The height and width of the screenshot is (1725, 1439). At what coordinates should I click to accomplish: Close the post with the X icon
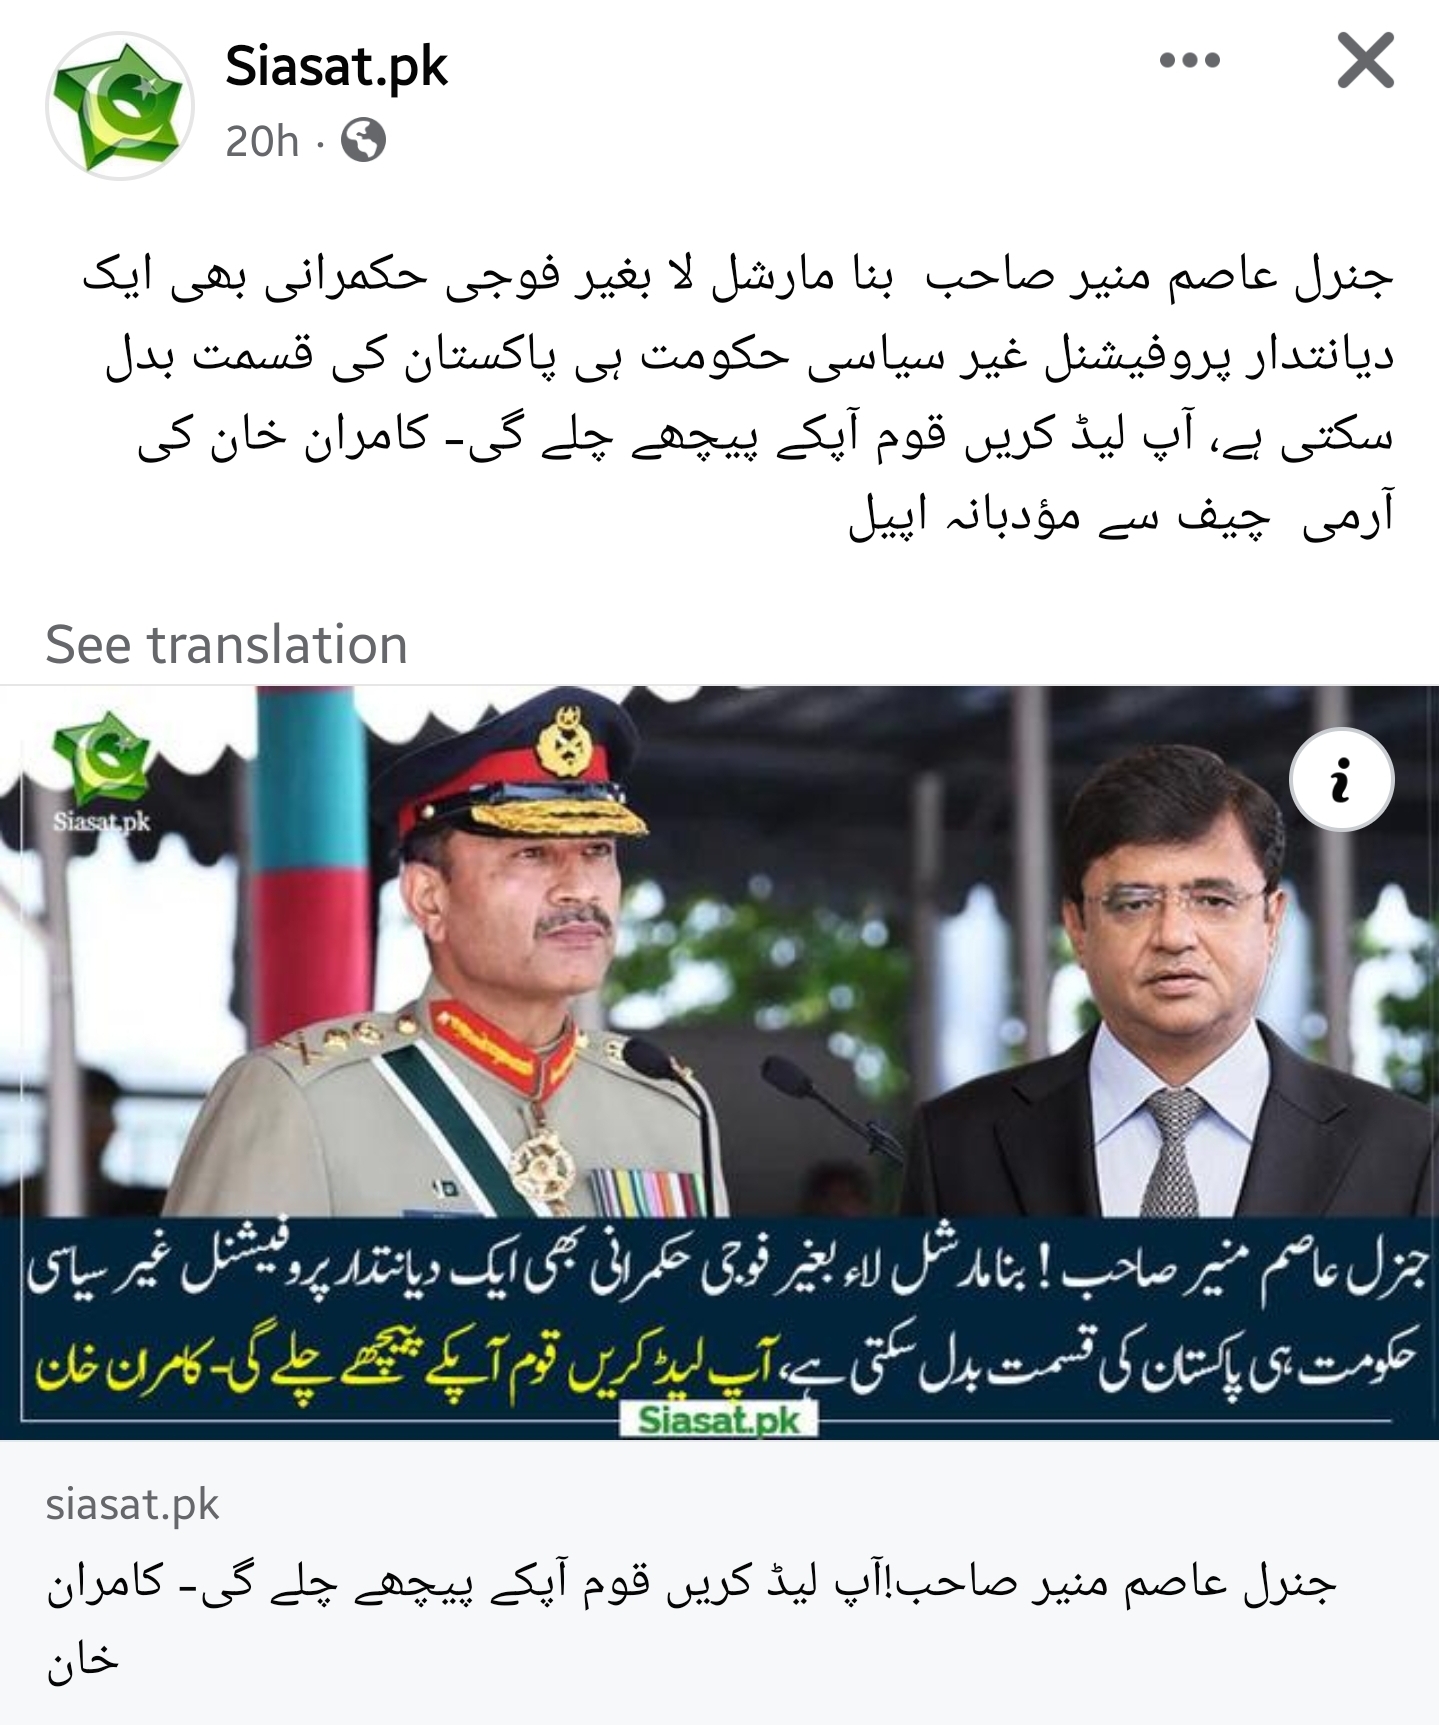(1365, 61)
